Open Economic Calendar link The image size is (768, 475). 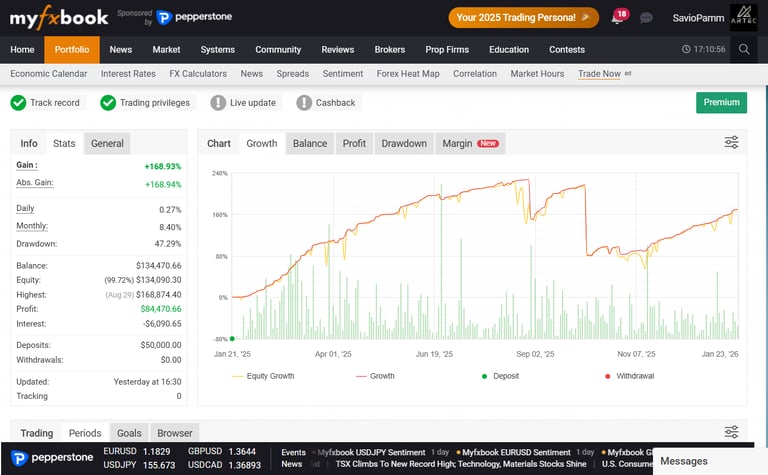(x=48, y=74)
